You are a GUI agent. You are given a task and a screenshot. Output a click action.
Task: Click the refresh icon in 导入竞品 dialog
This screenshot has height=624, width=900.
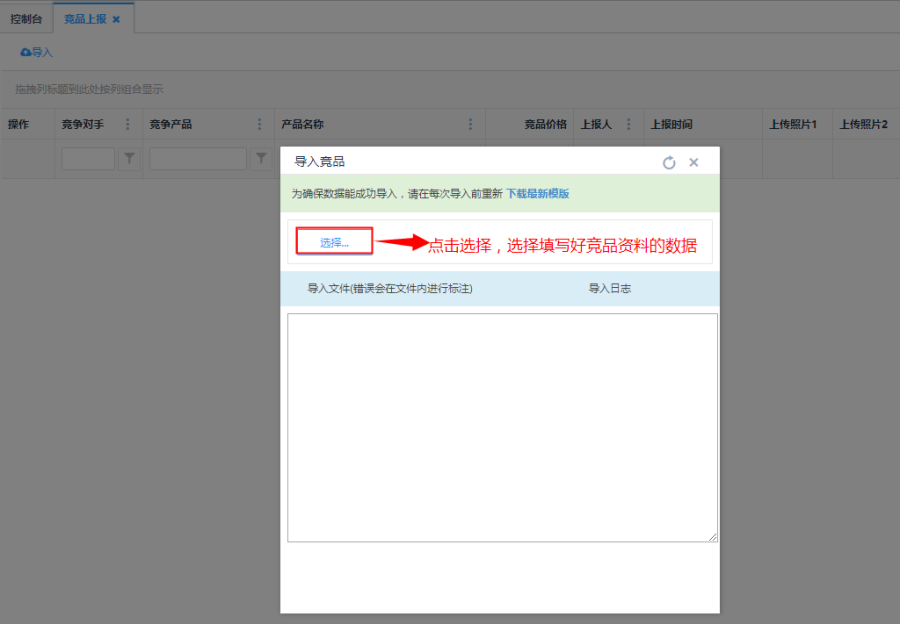click(x=669, y=162)
